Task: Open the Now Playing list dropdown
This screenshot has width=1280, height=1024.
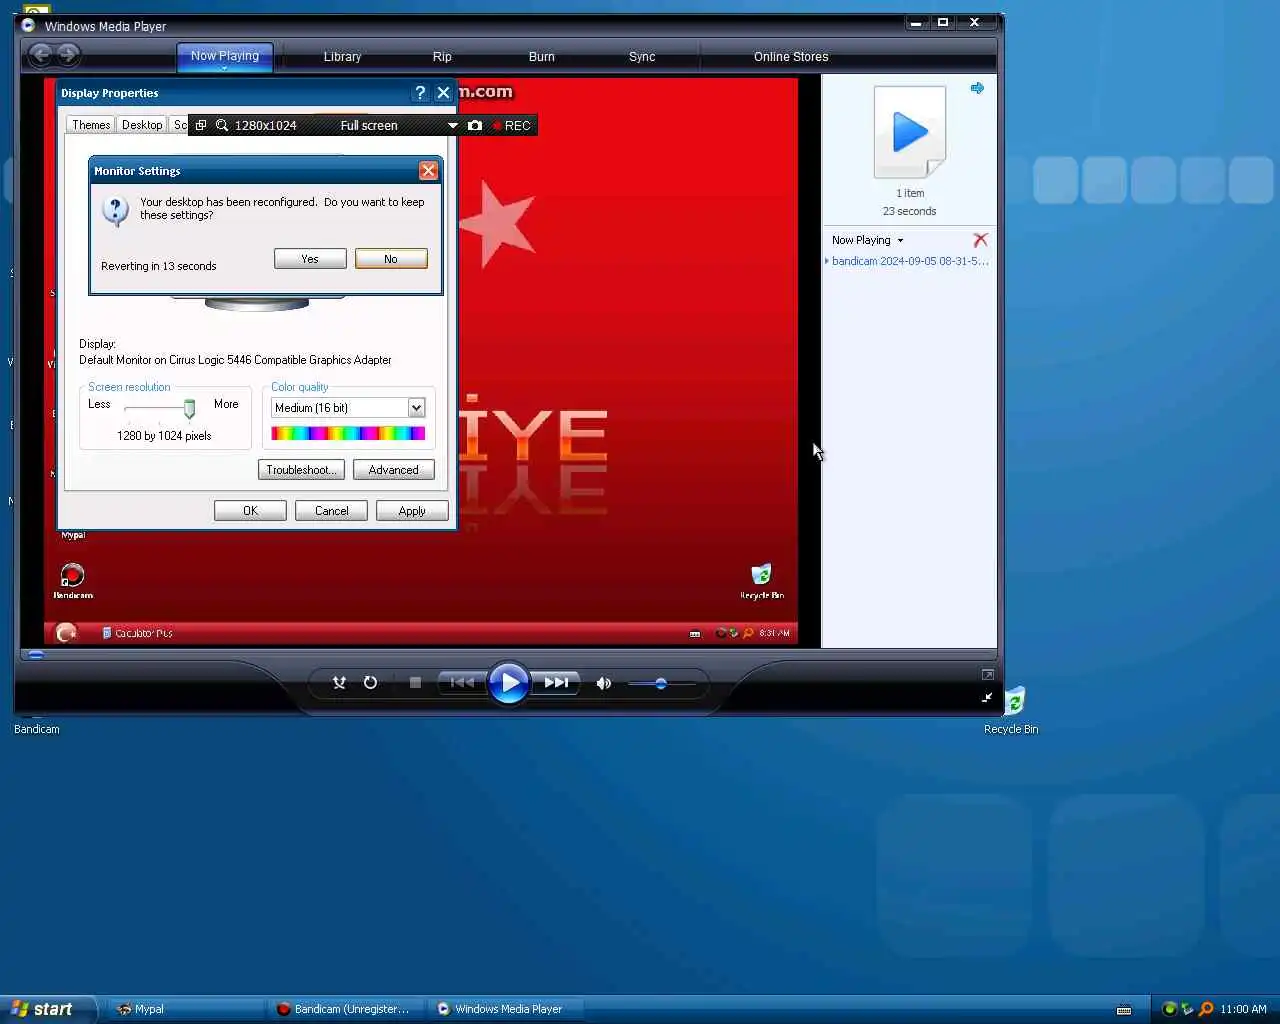Action: 867,240
